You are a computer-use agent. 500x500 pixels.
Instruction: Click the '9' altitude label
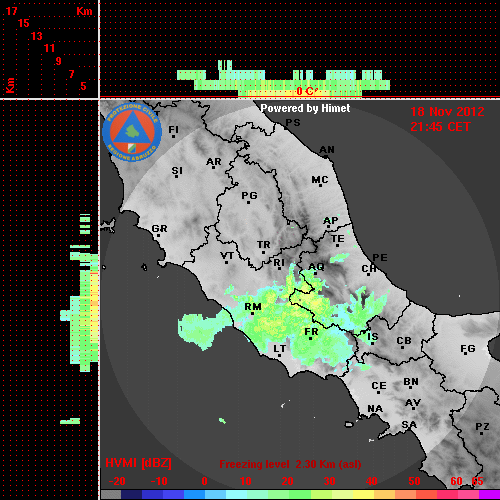tap(59, 61)
